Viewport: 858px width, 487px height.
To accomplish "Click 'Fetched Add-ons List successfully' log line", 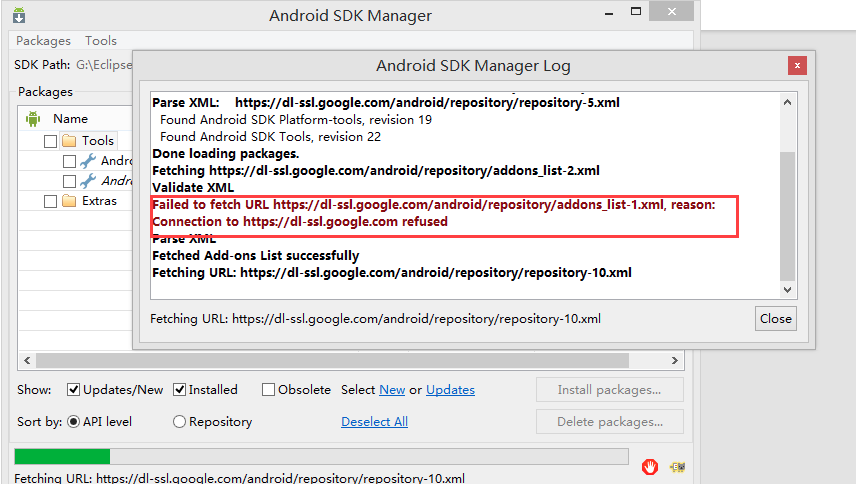I will (x=256, y=256).
